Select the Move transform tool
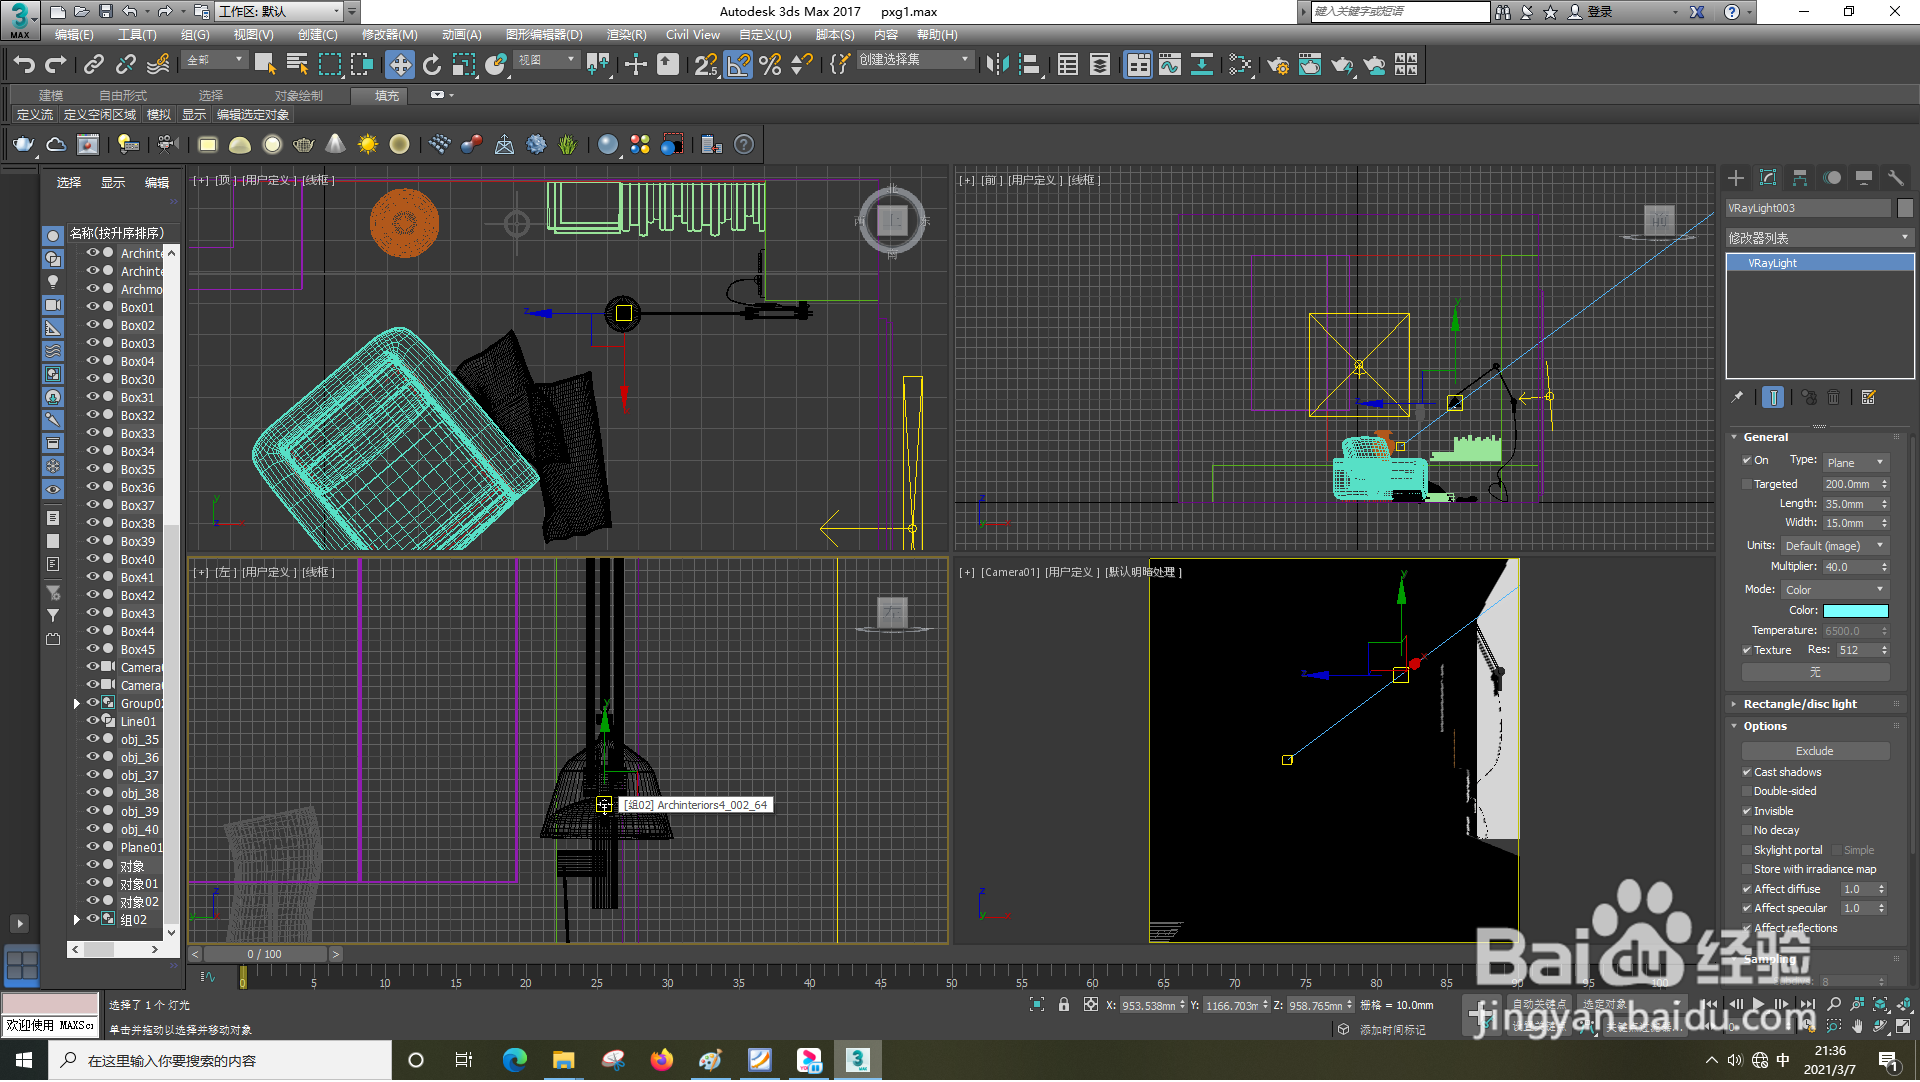This screenshot has width=1920, height=1082. (400, 65)
